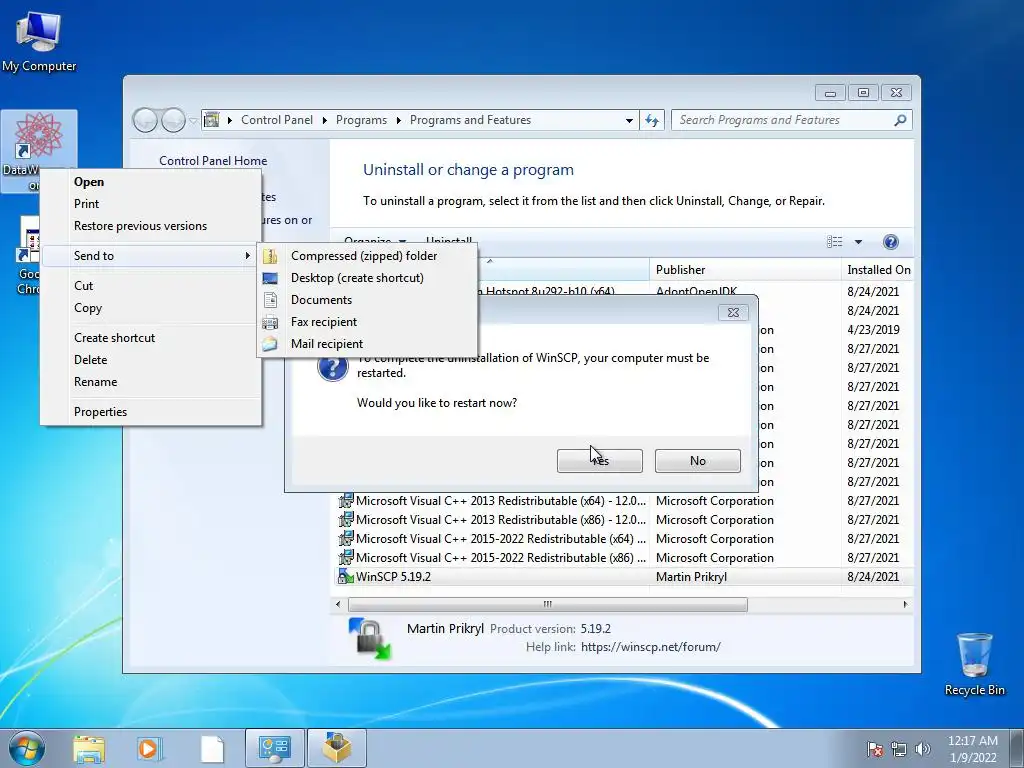Select Visual C++ 2013 Redistributable (x86) row

click(624, 520)
